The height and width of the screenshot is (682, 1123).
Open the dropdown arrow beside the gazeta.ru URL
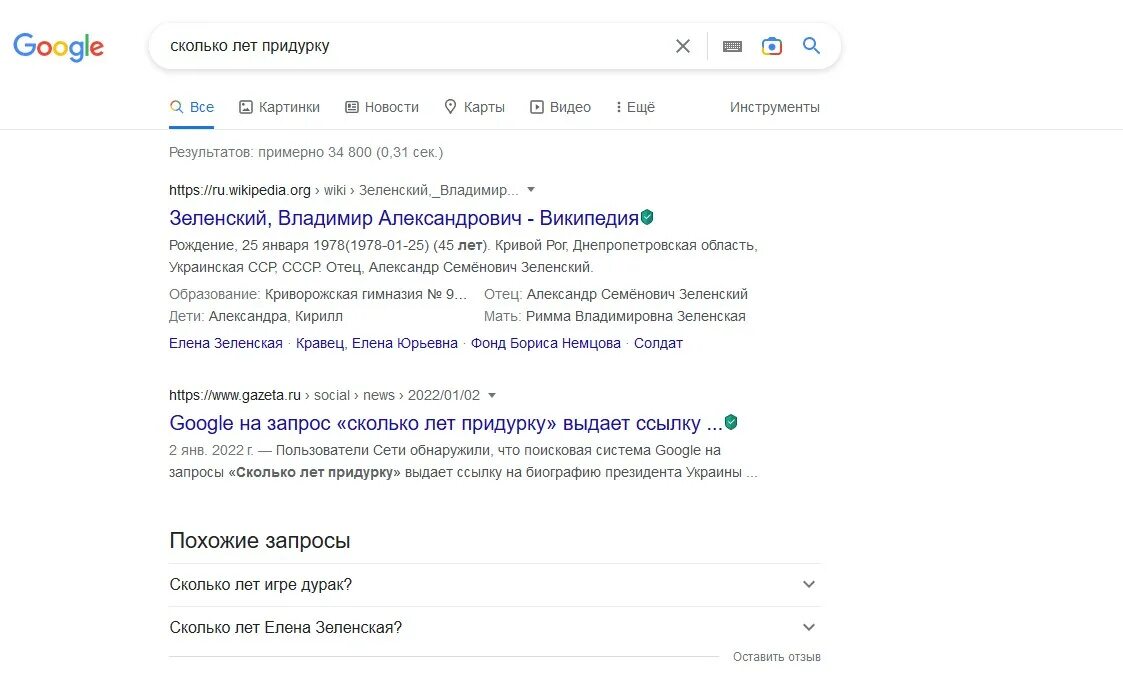point(492,395)
